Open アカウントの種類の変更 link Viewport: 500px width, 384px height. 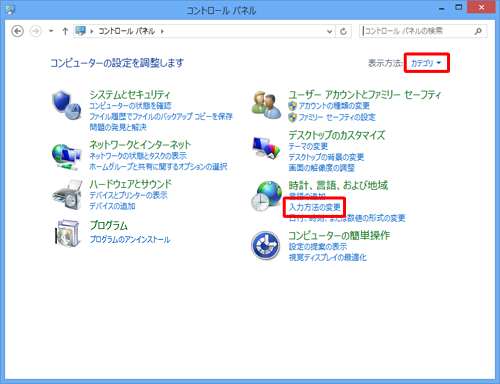(x=334, y=106)
